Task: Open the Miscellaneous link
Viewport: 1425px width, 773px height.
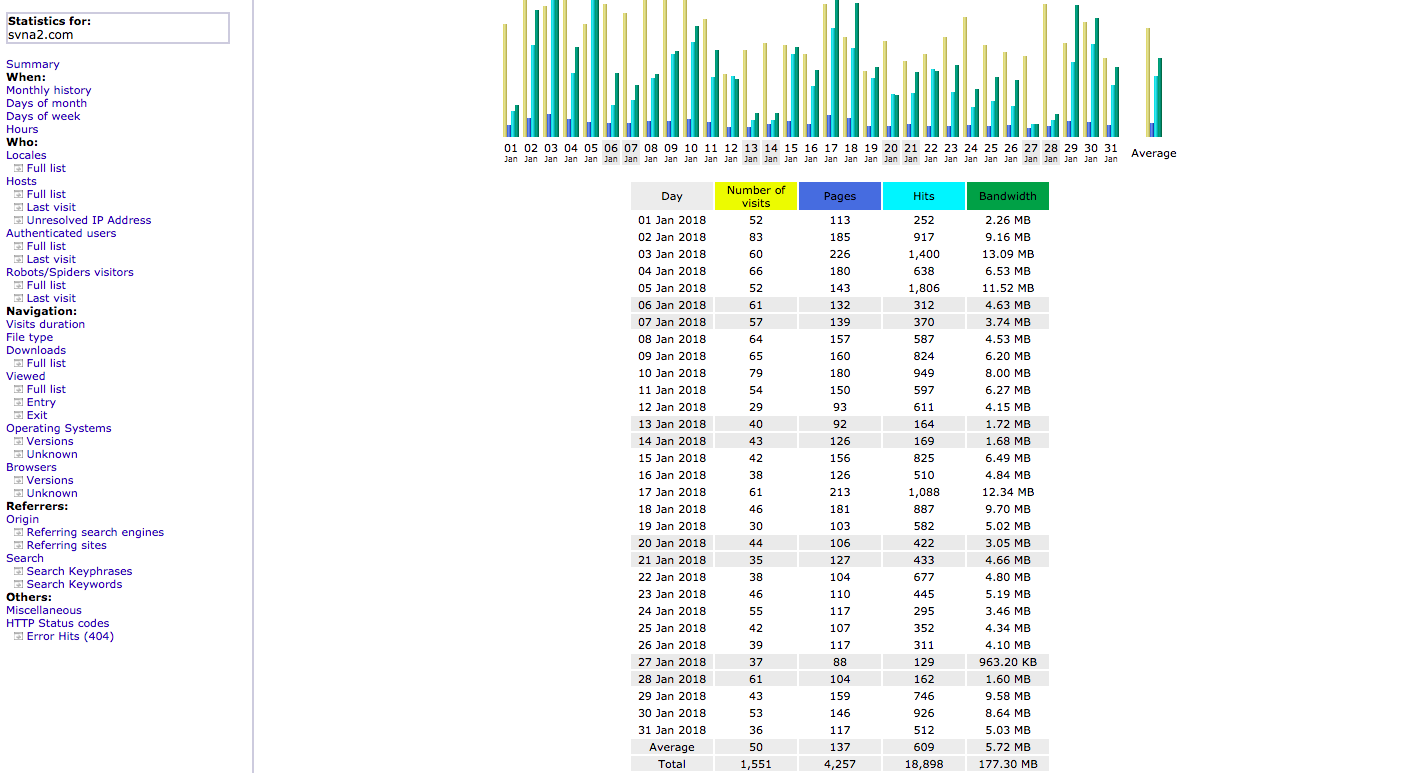Action: click(44, 610)
